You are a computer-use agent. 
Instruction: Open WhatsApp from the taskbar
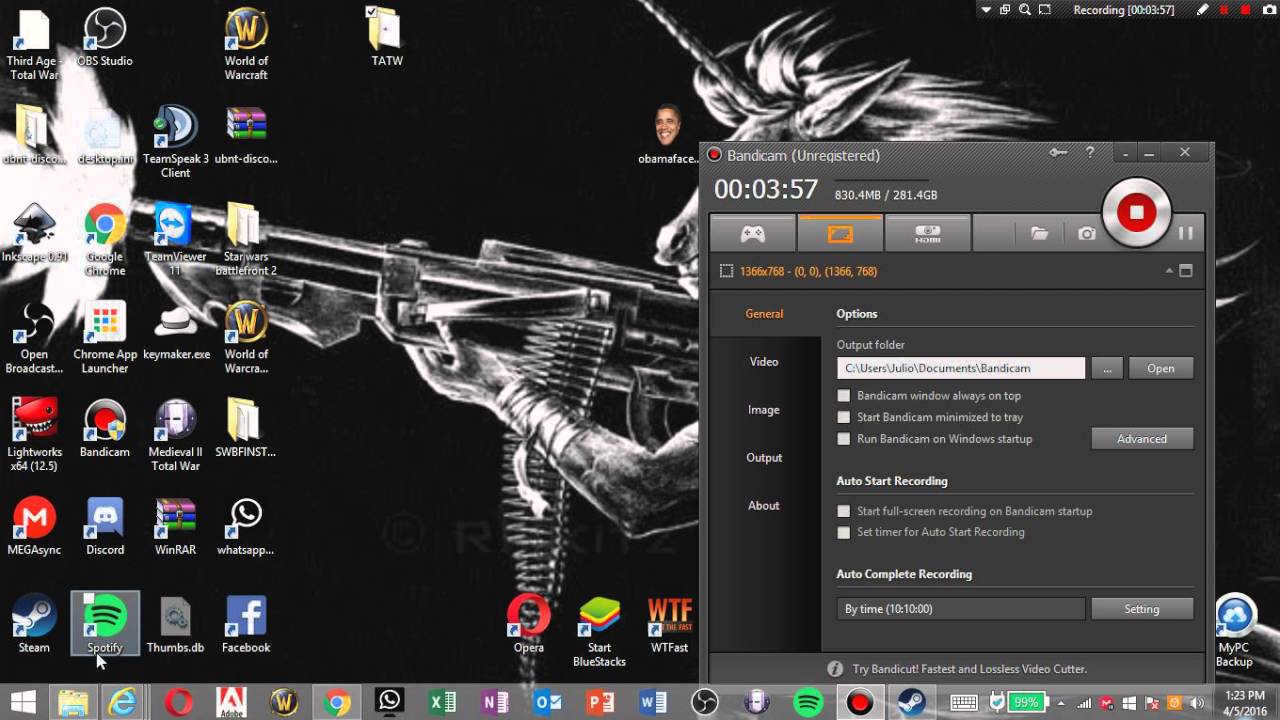[390, 702]
